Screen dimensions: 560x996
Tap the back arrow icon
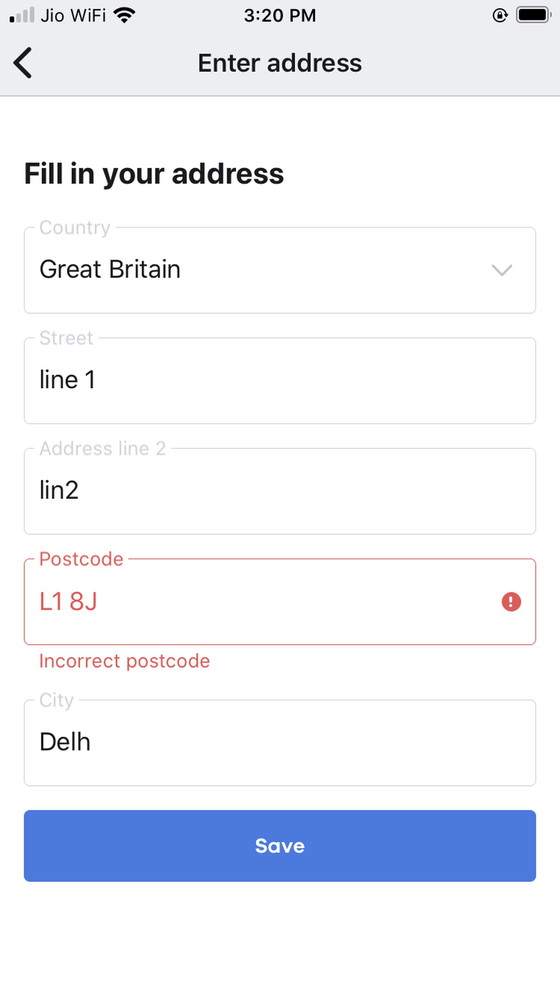pos(22,63)
